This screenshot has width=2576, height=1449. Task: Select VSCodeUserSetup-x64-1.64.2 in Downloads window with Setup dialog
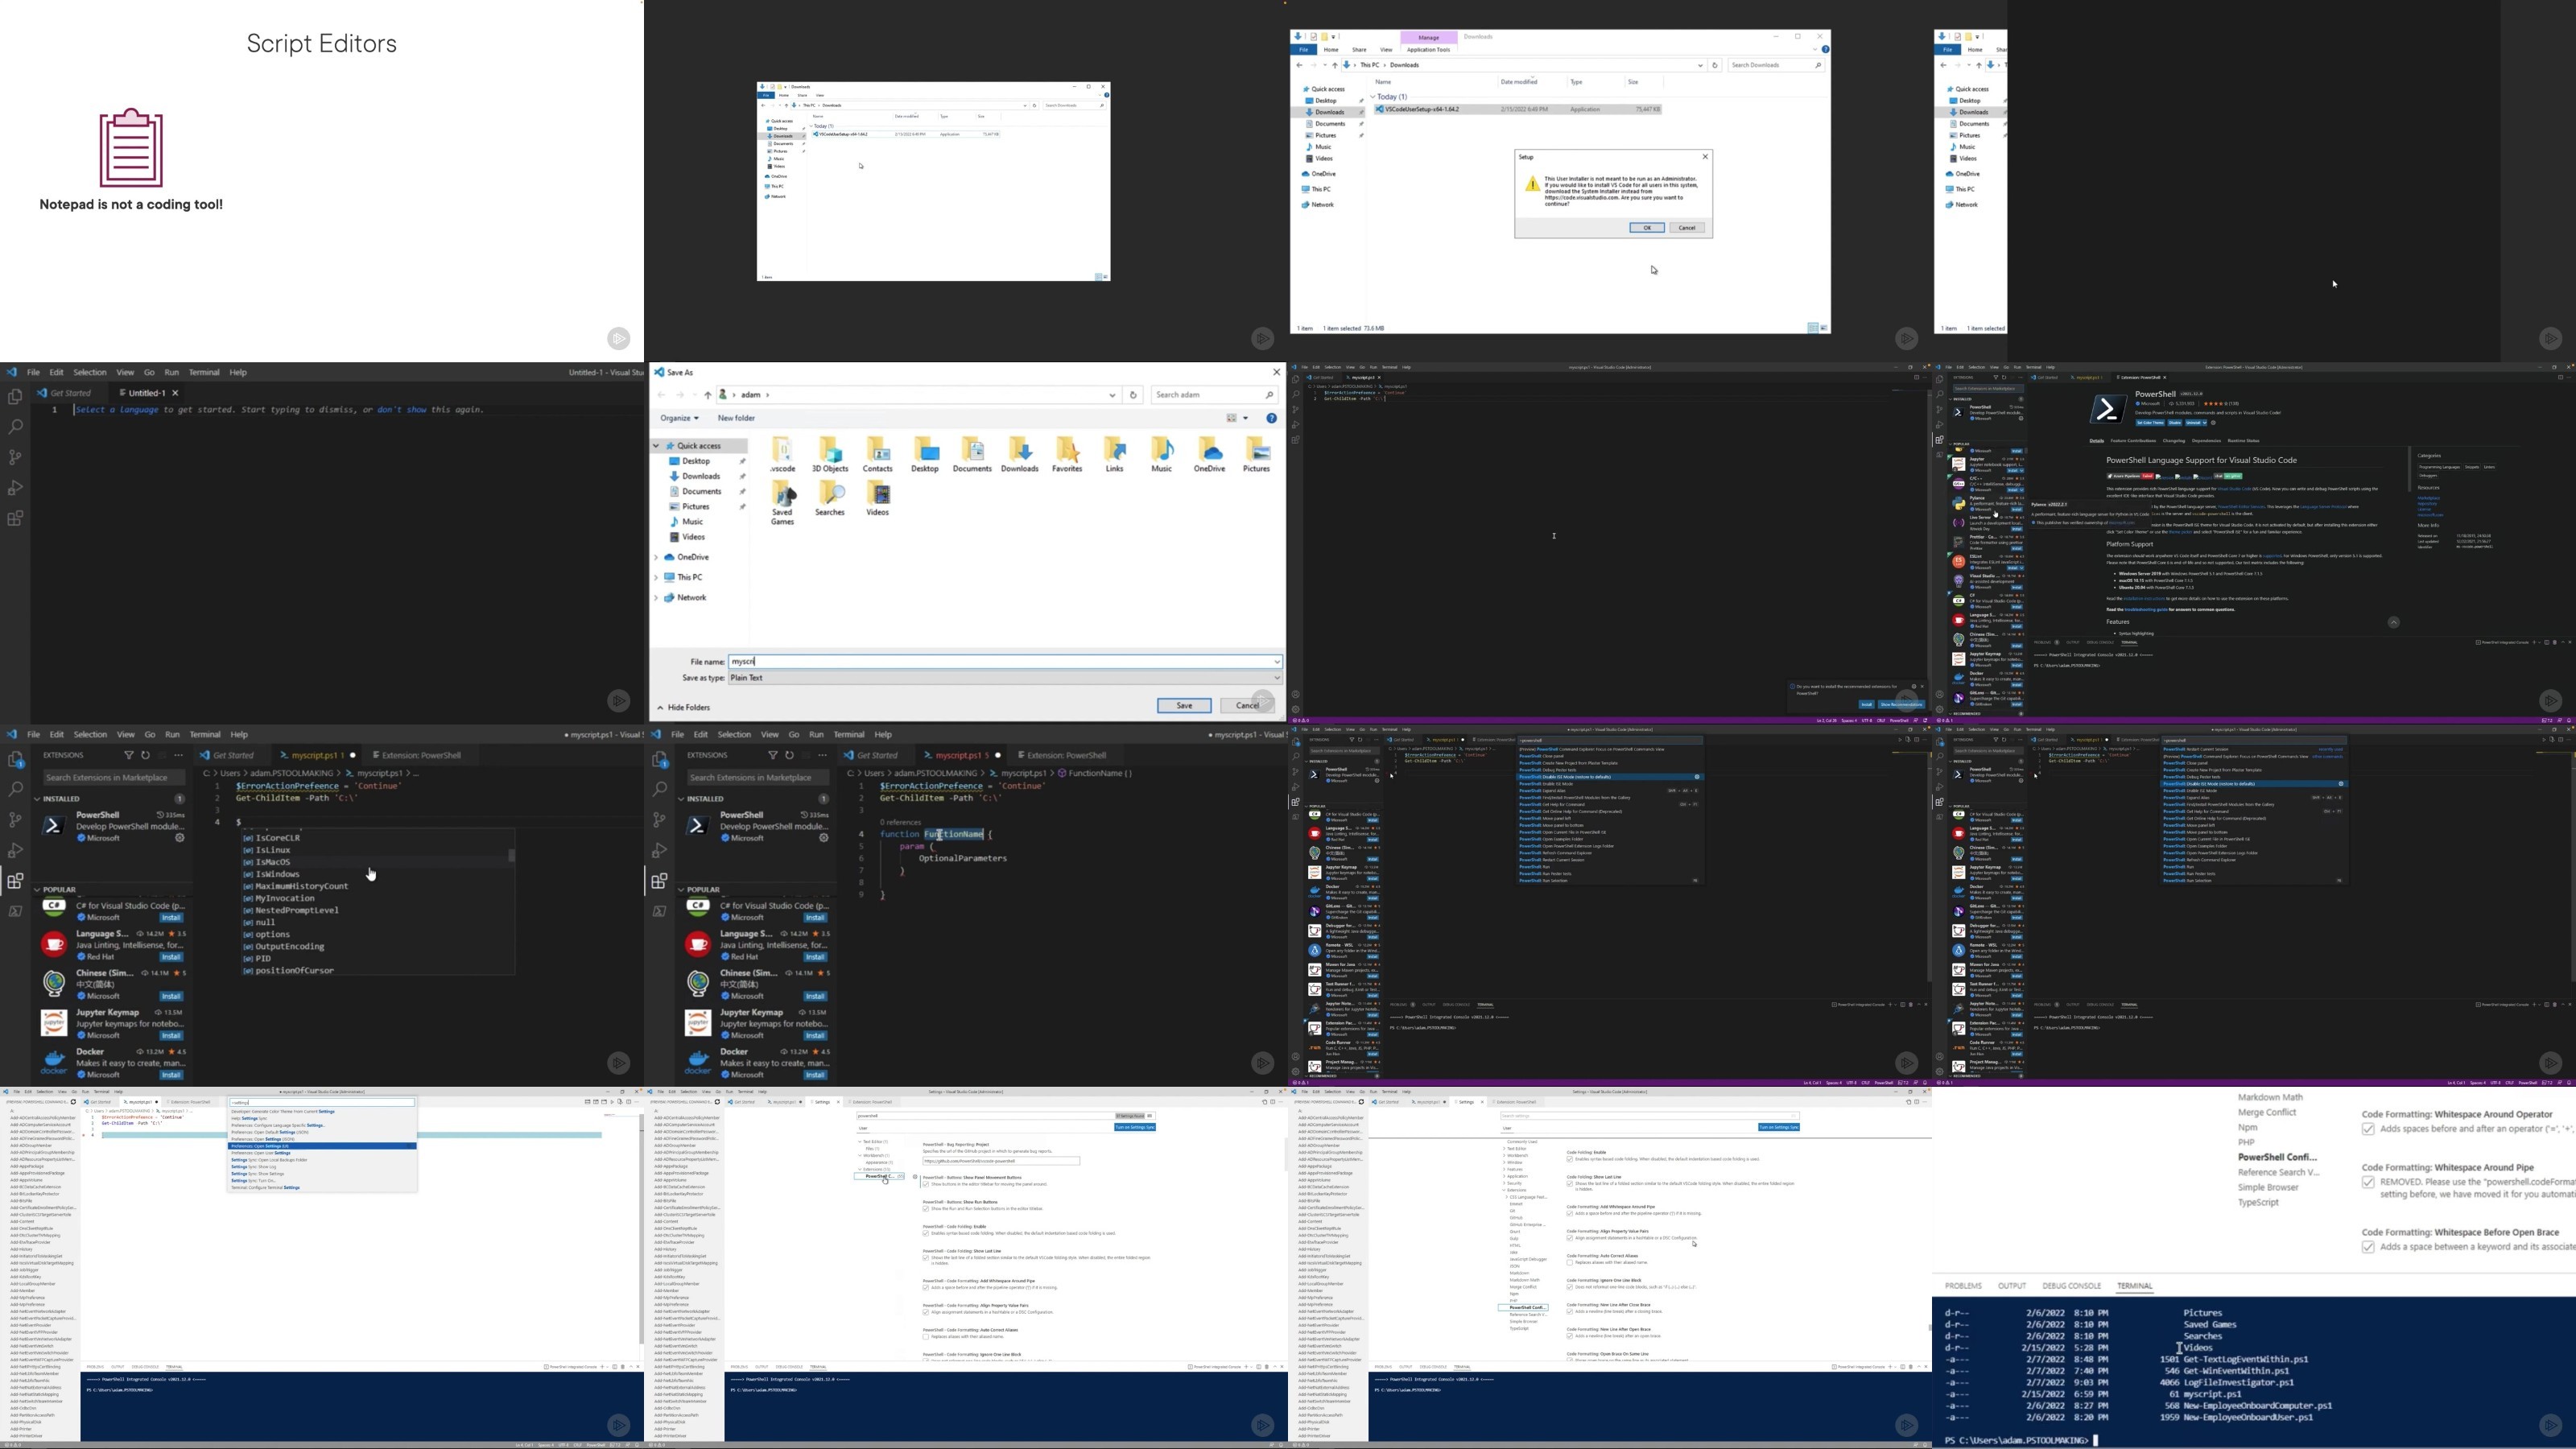click(1519, 109)
